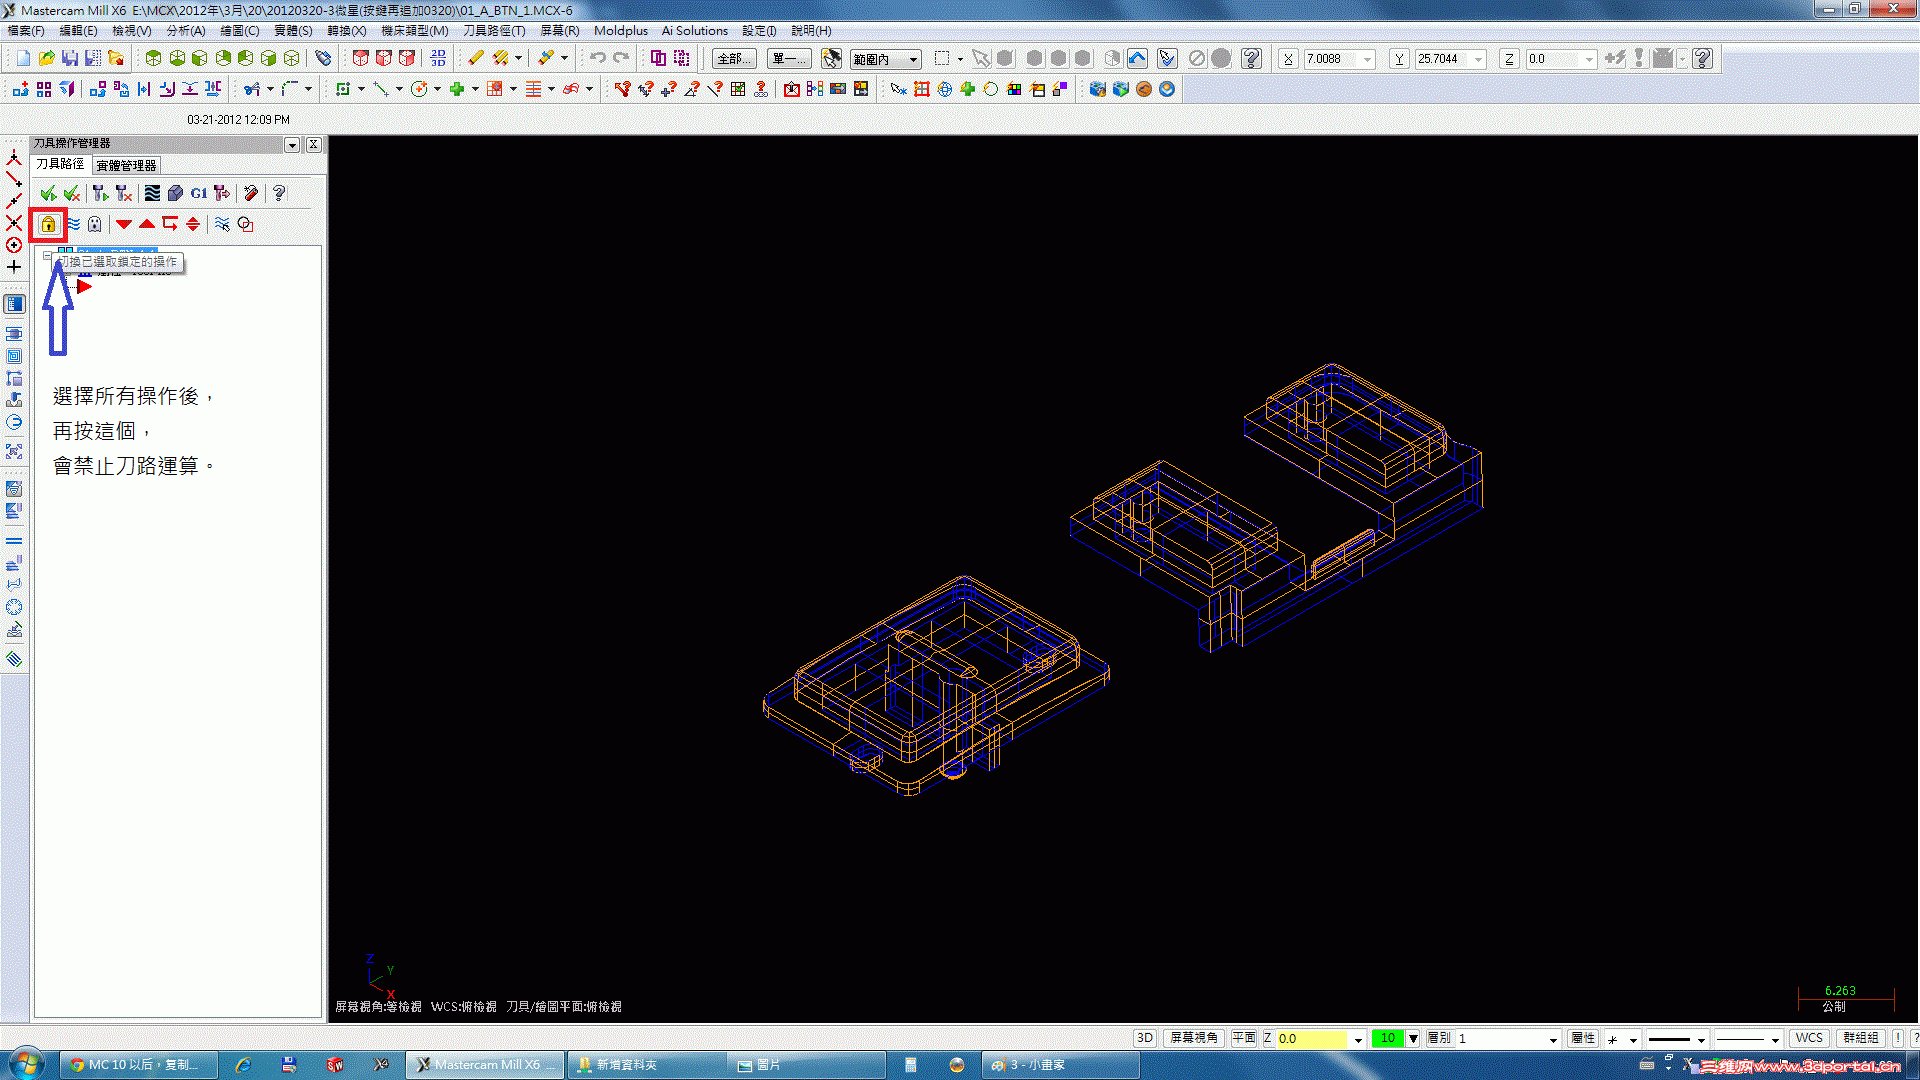The image size is (1920, 1080).
Task: Collapse the machine group tree node
Action: 47,256
